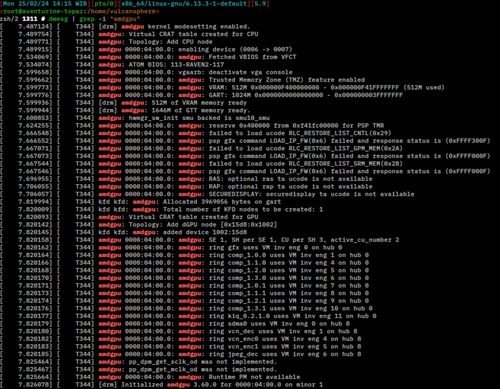
Task: Click 'hwmgr_sw_init smu backed is smu10_smu'
Action: [199, 118]
